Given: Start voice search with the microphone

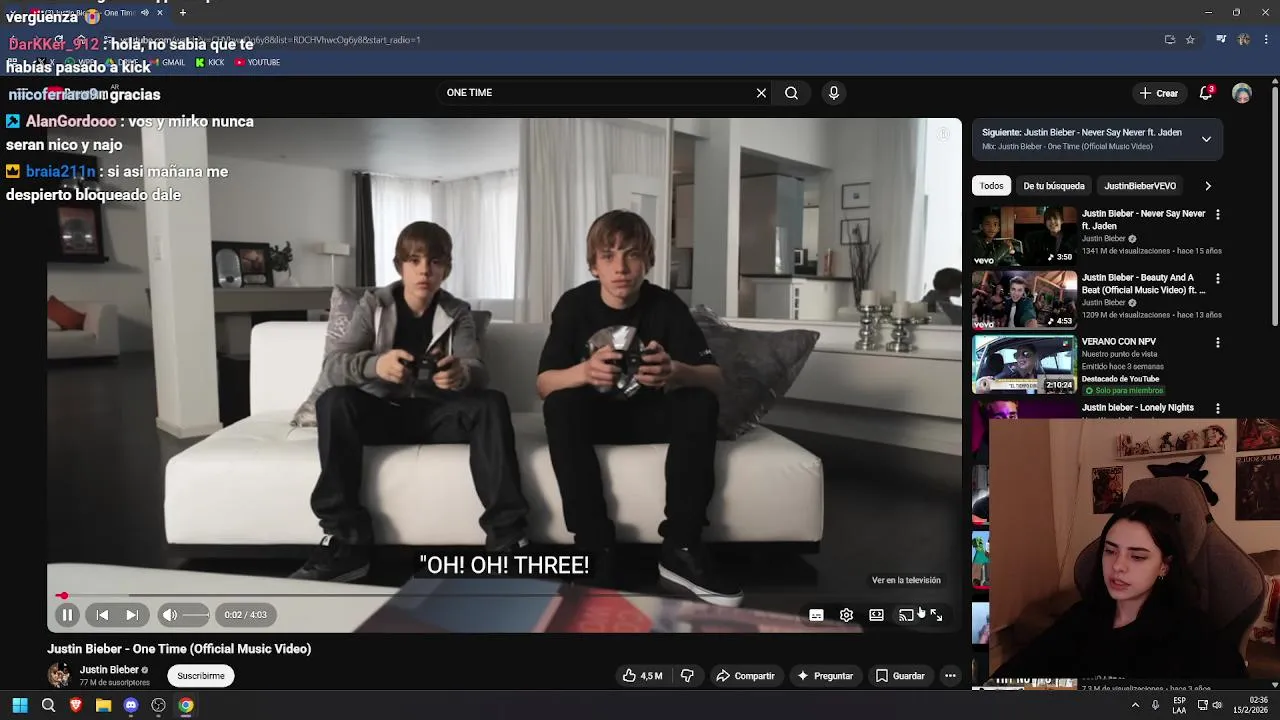Looking at the screenshot, I should tap(833, 93).
